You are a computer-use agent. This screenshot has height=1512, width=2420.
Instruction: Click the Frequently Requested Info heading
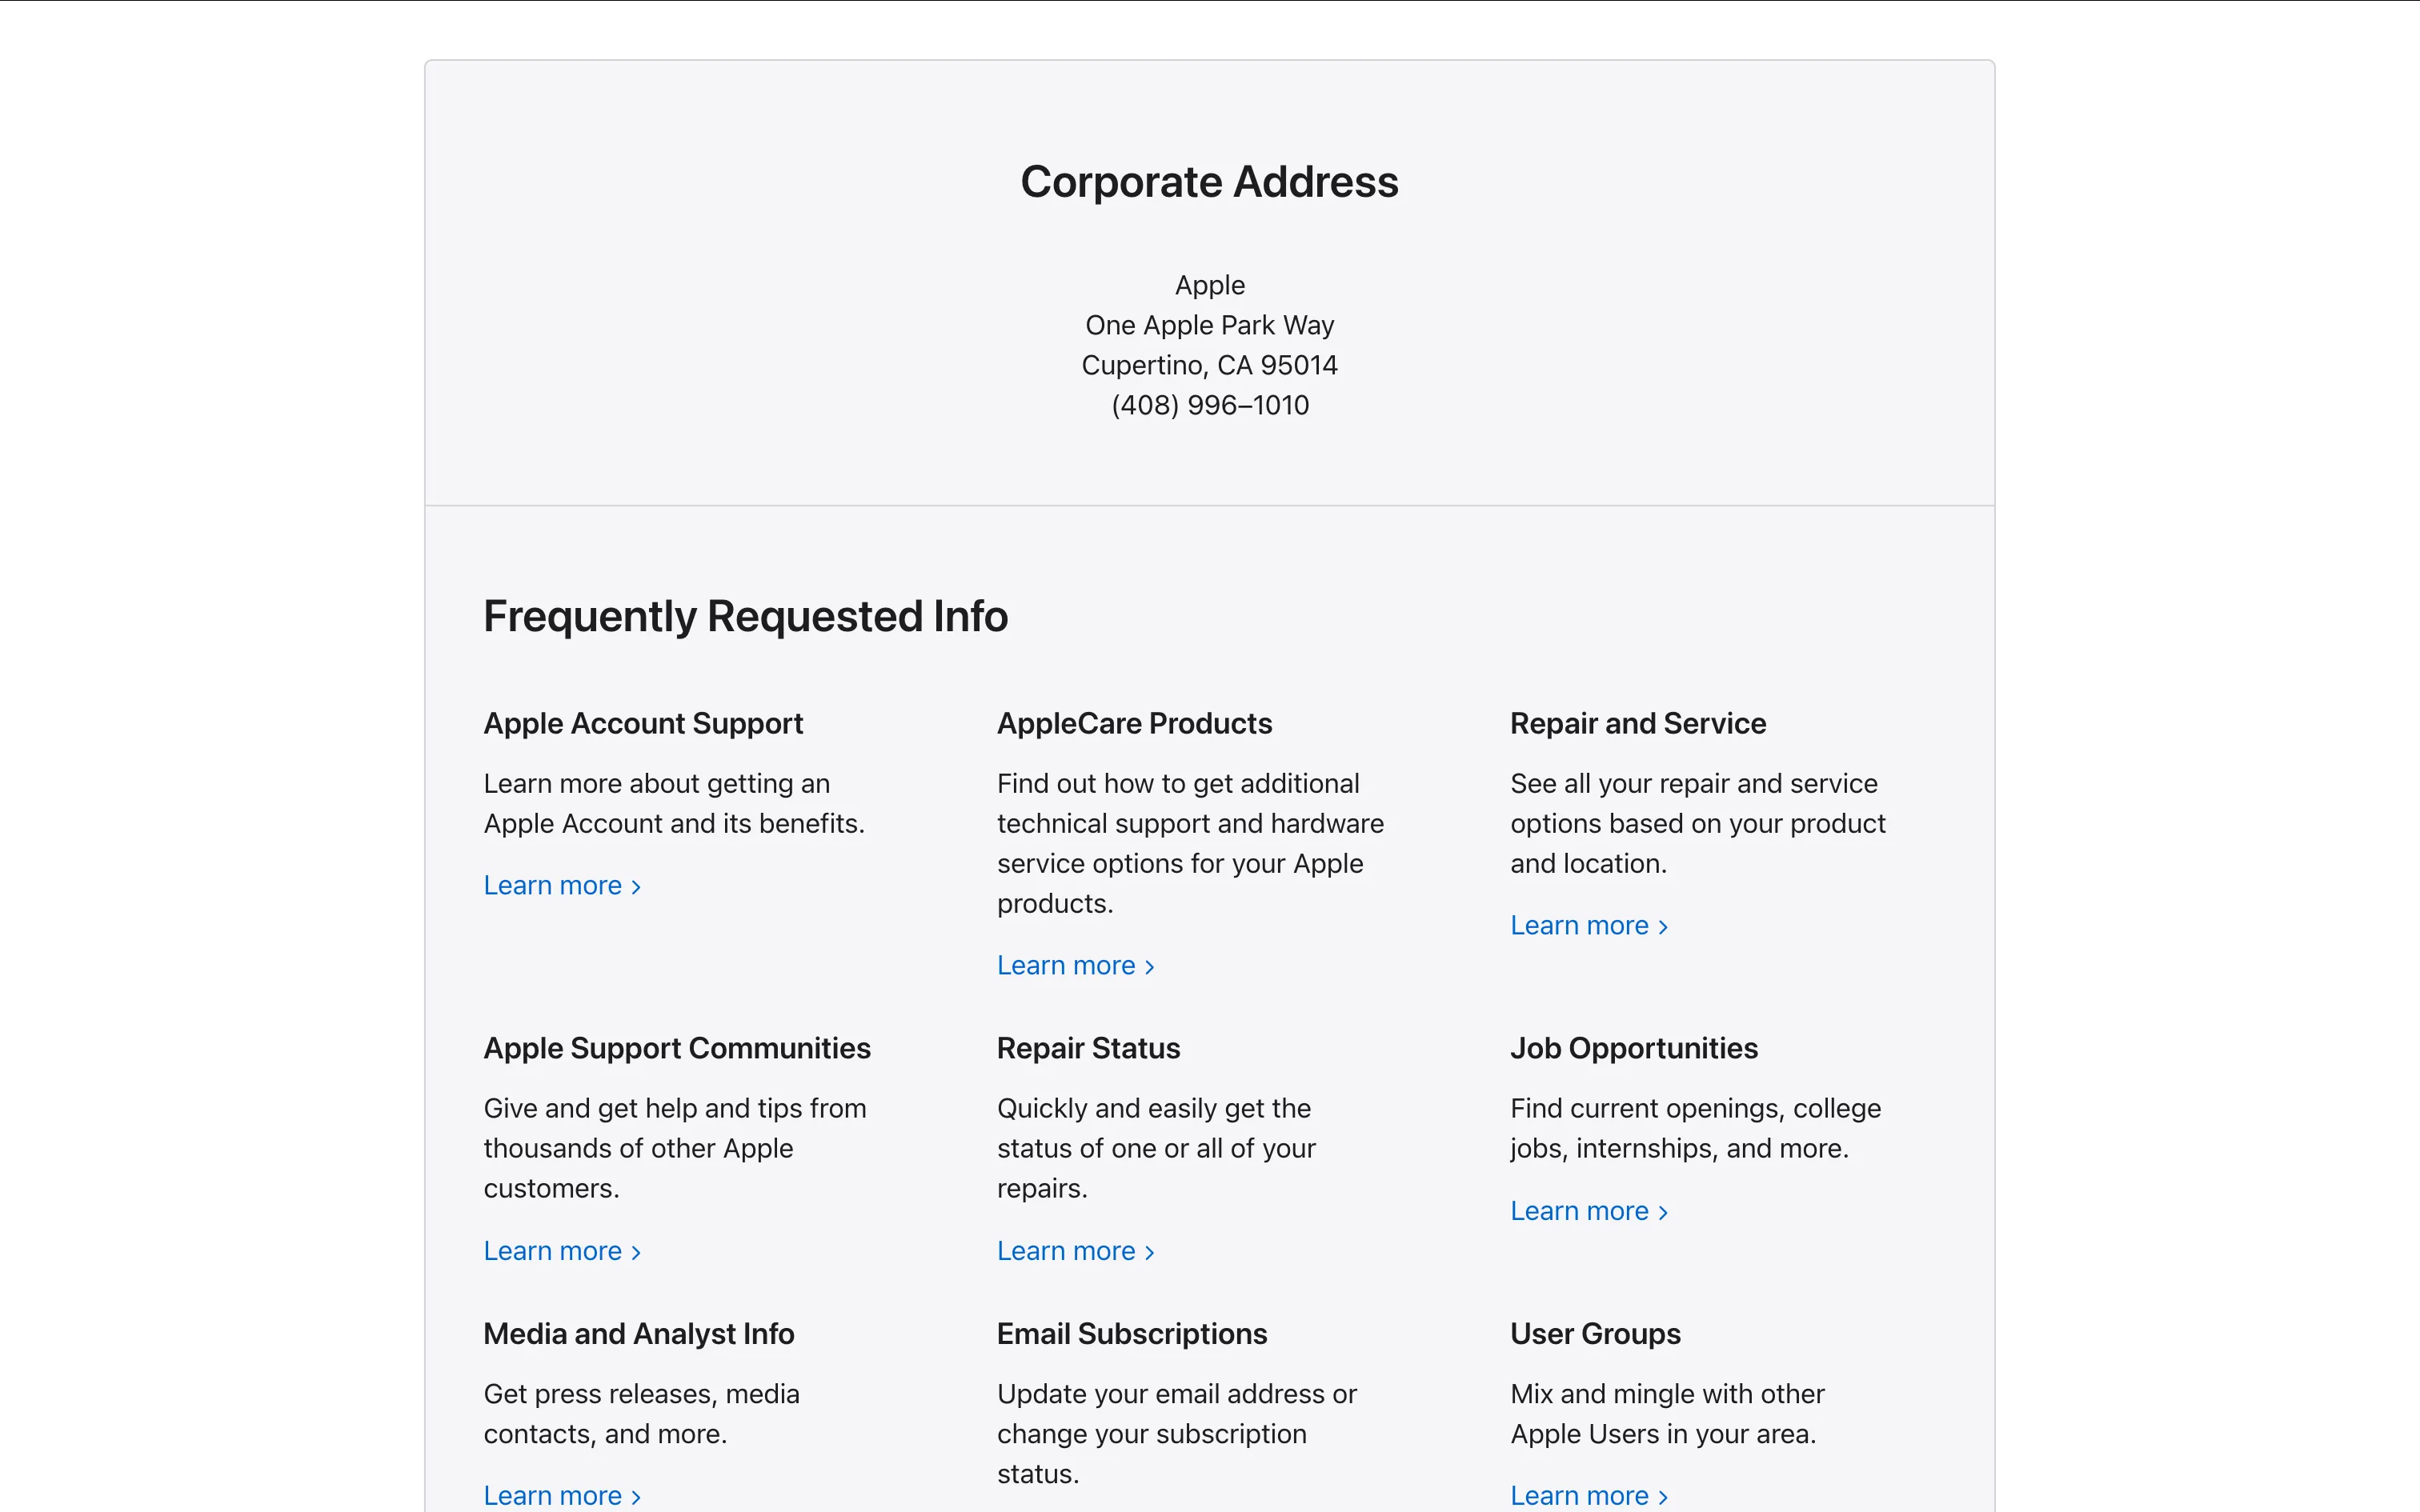click(745, 616)
